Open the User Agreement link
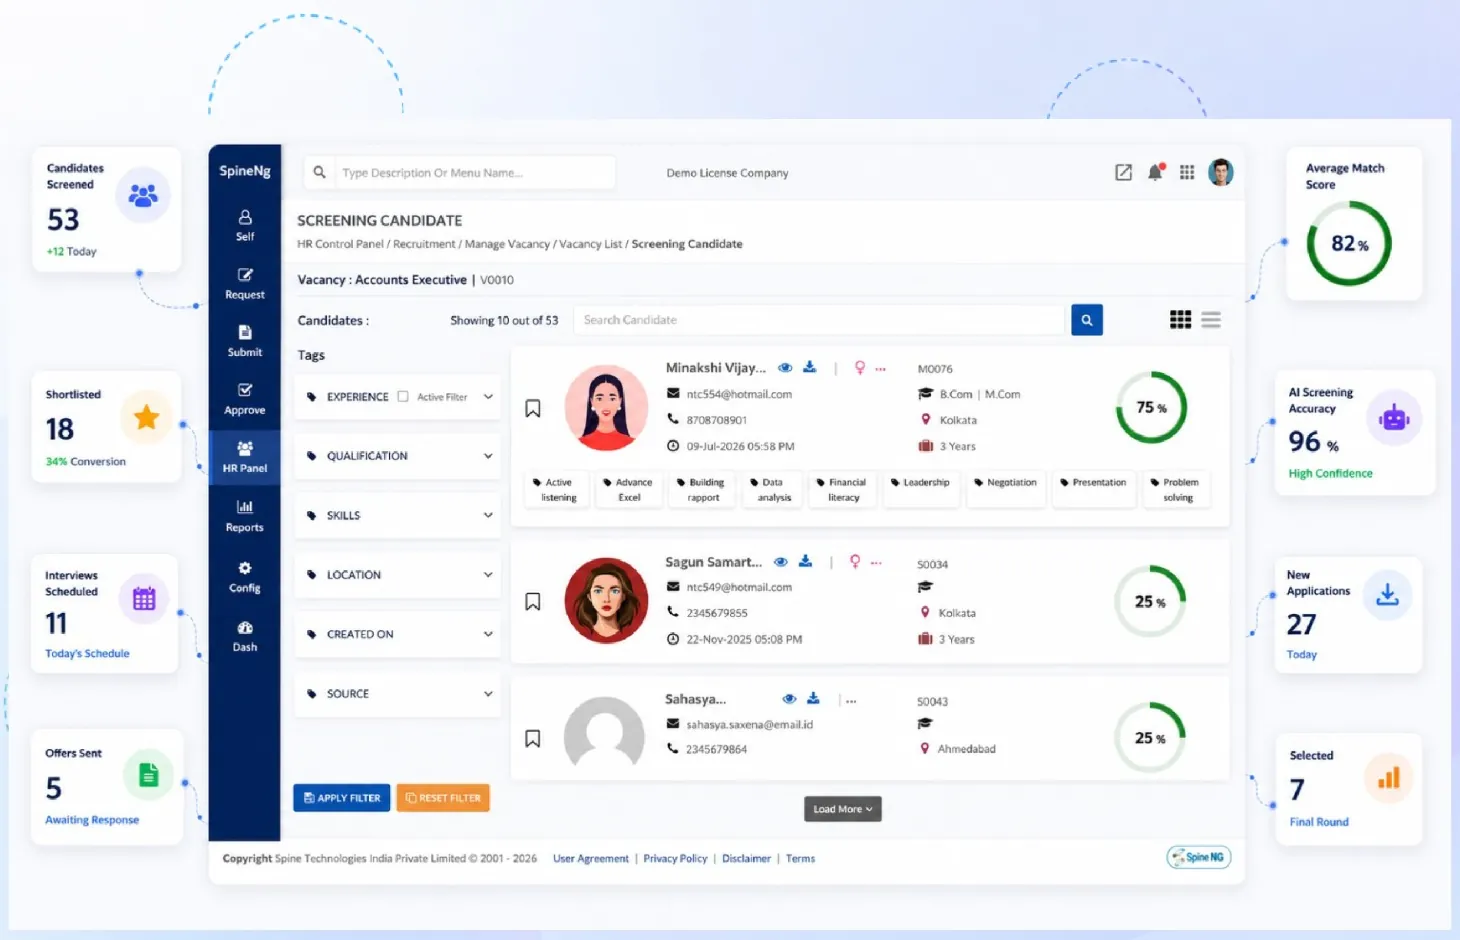 click(x=591, y=858)
